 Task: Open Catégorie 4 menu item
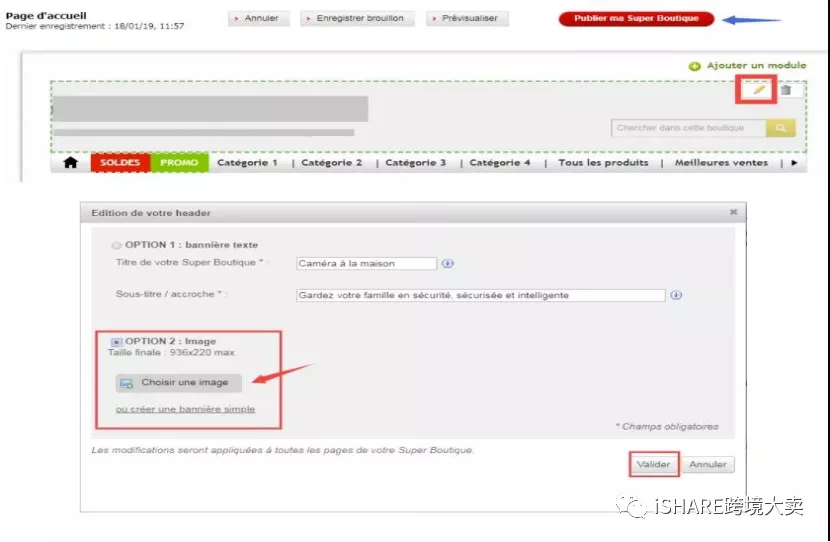coord(500,162)
